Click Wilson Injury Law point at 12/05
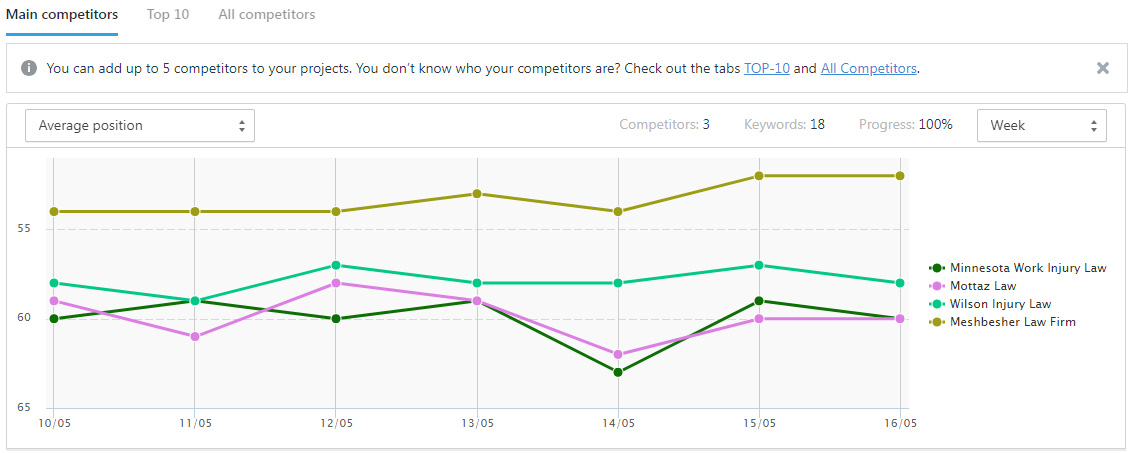 click(335, 265)
